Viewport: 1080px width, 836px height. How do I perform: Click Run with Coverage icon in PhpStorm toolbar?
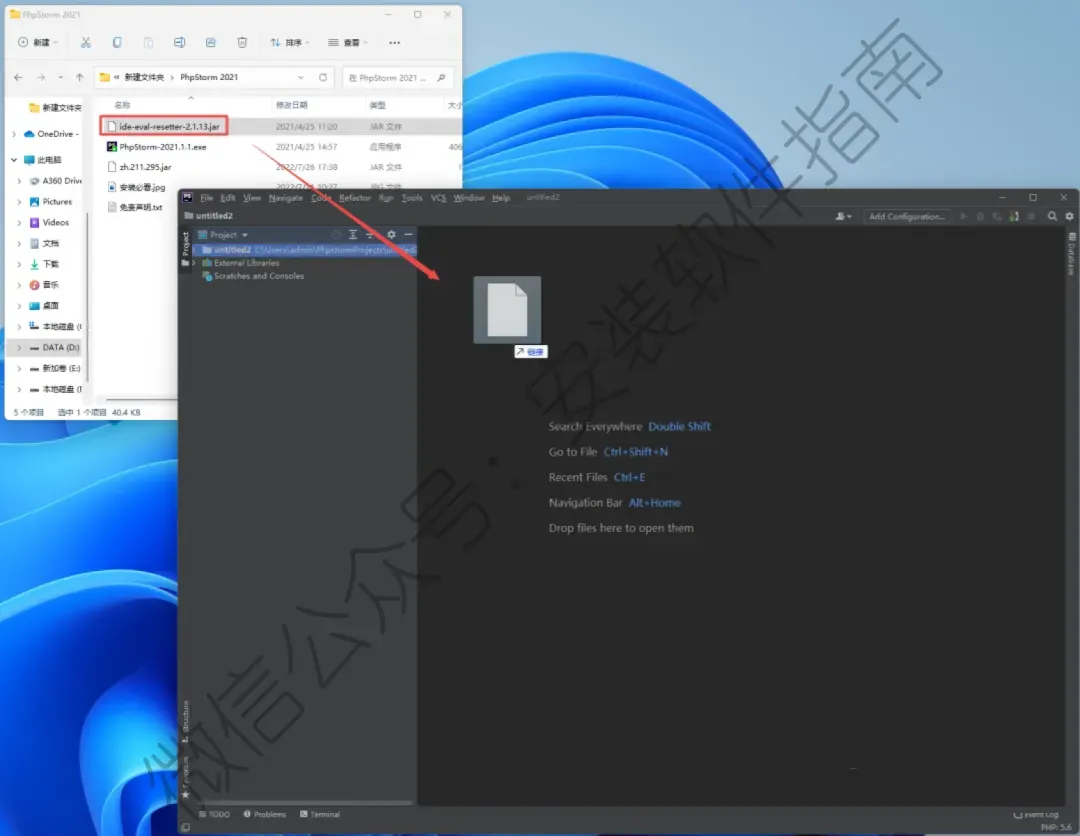click(997, 216)
